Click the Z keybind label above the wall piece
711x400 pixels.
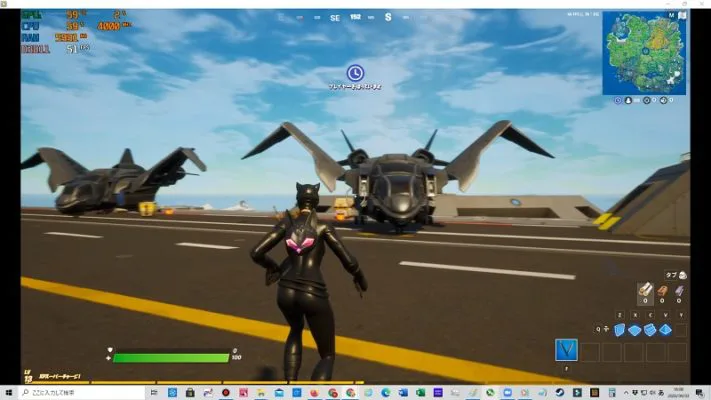point(620,315)
